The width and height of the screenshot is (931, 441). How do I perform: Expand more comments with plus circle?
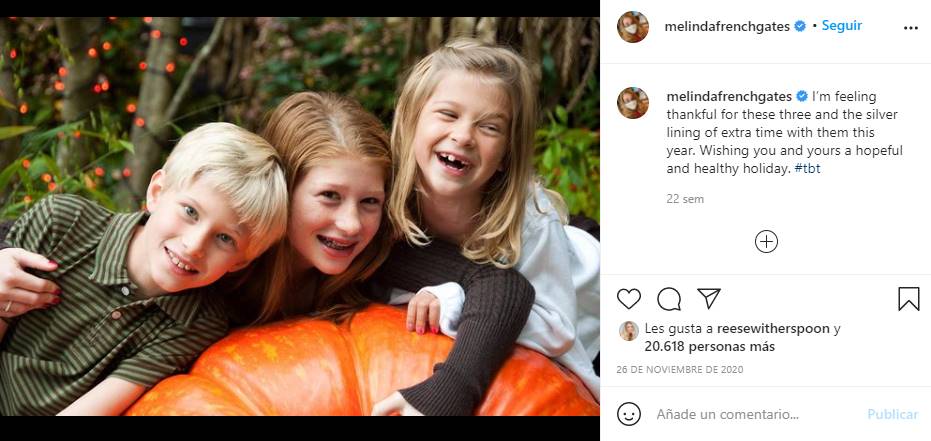[x=766, y=242]
